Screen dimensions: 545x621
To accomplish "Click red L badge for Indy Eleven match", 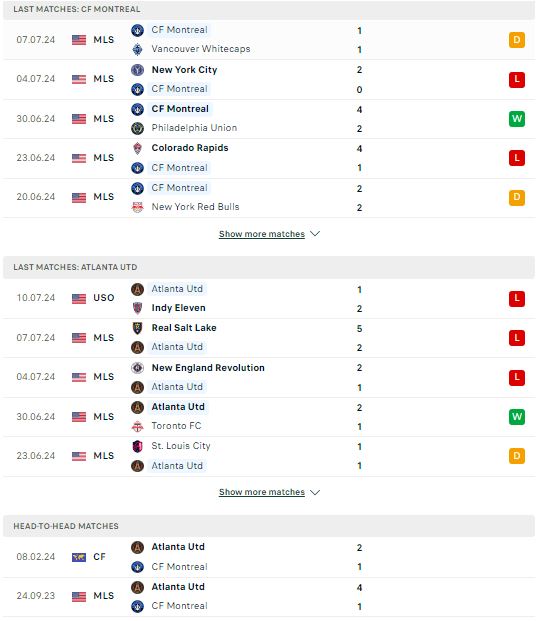I will pyautogui.click(x=517, y=299).
